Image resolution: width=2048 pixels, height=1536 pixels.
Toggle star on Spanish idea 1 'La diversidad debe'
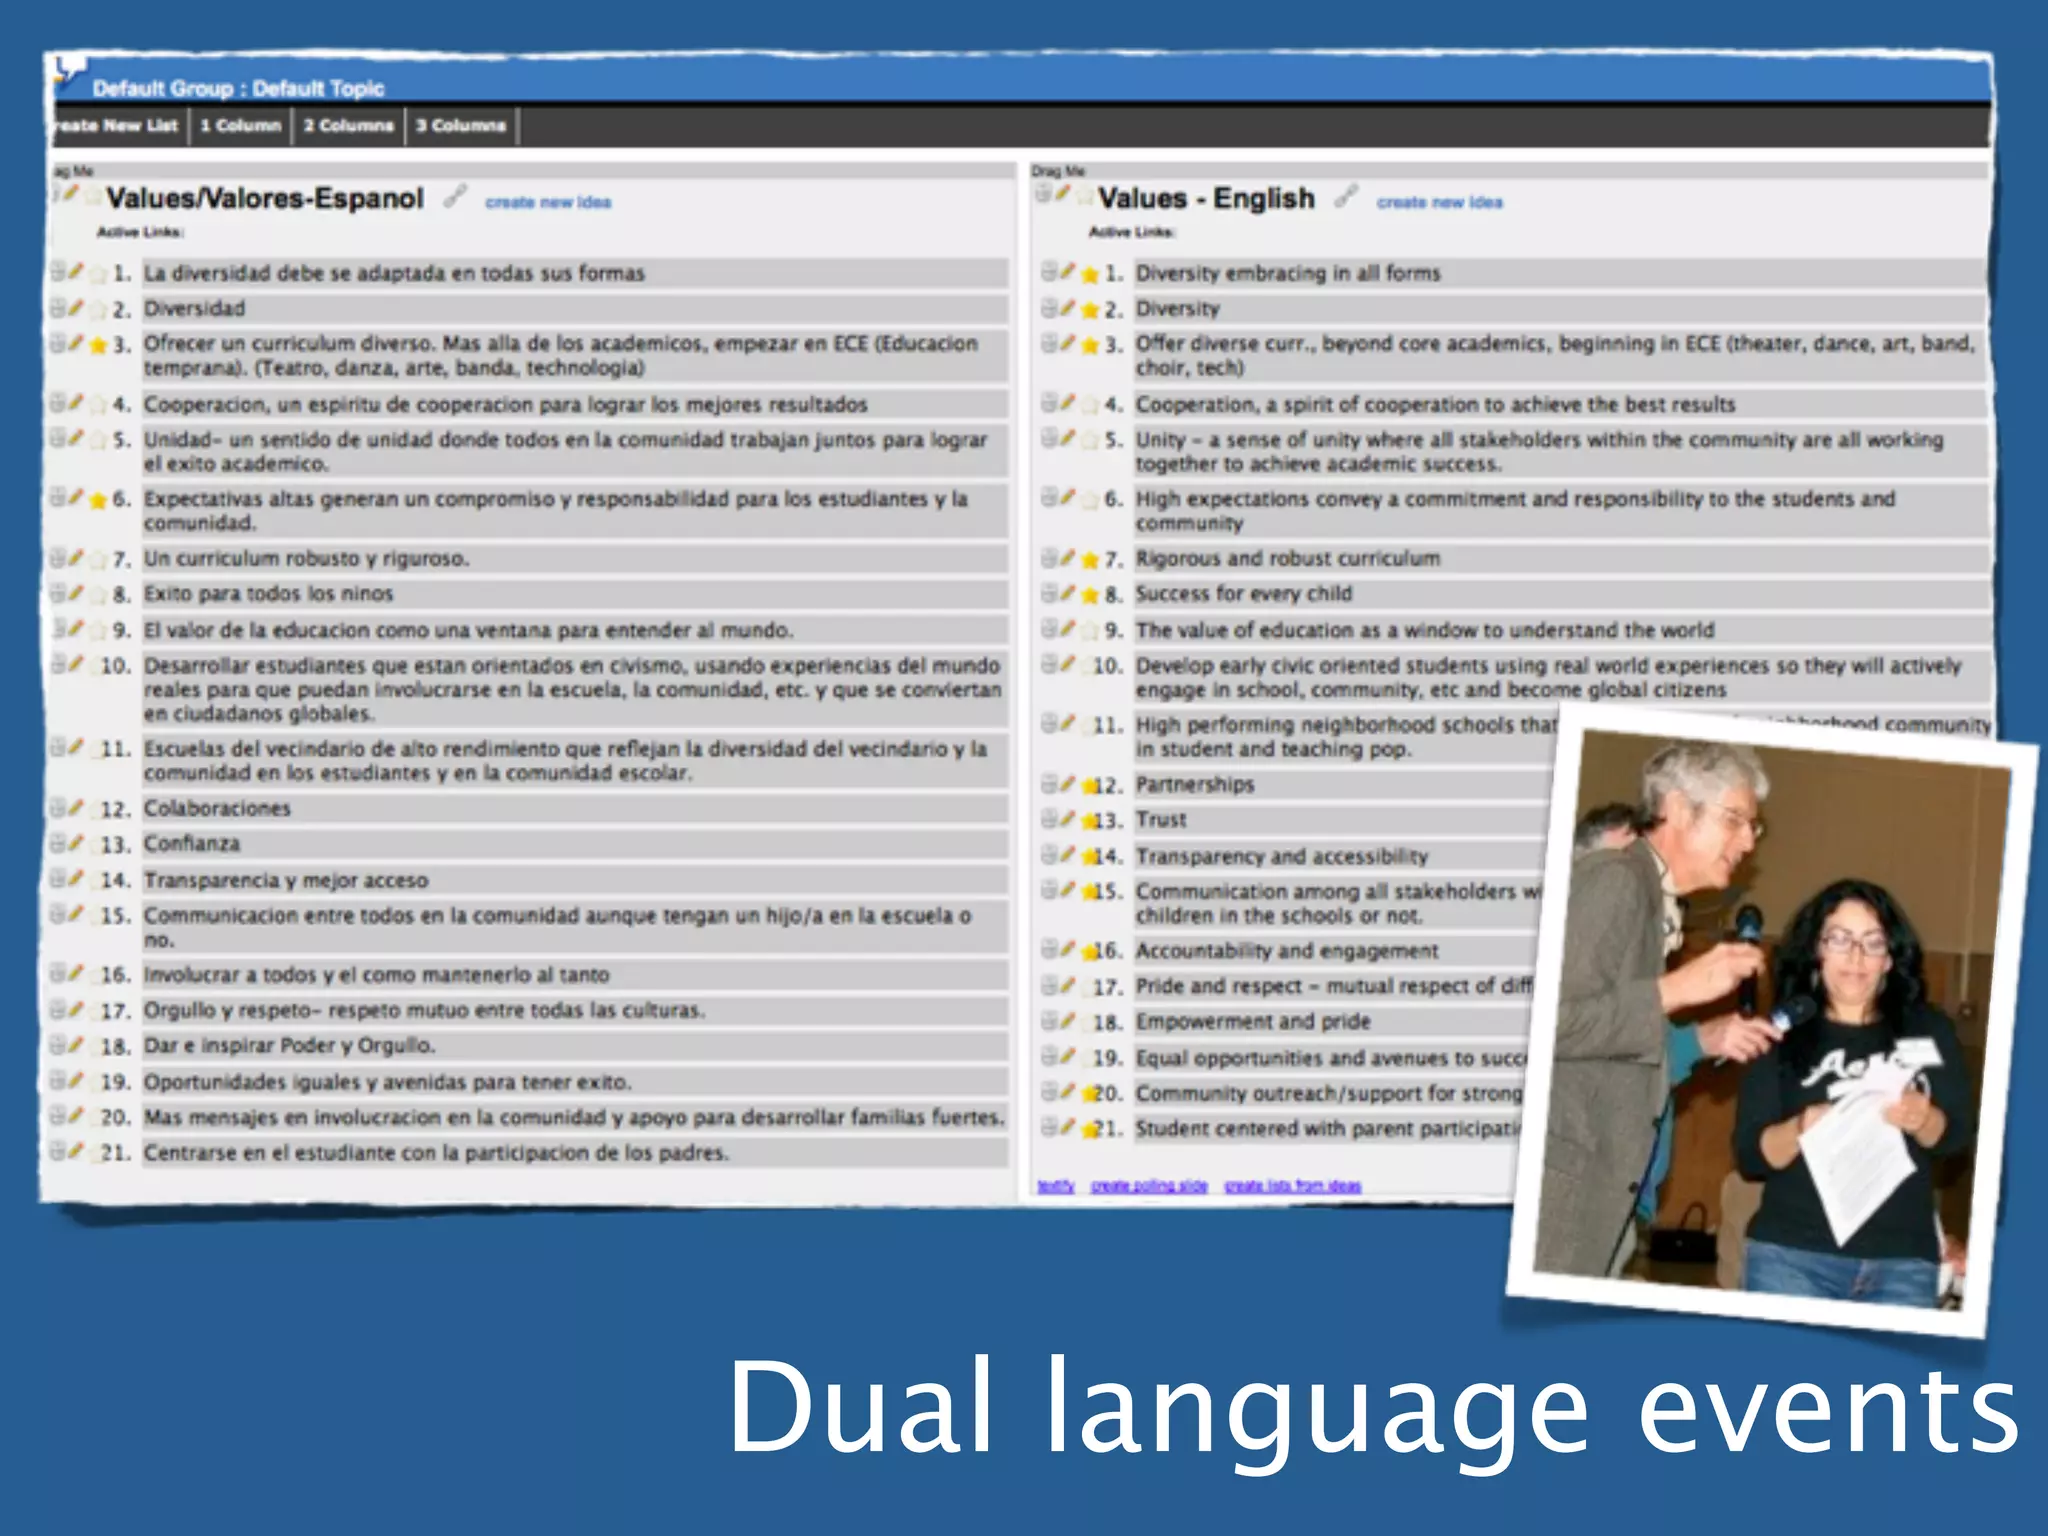pos(98,273)
